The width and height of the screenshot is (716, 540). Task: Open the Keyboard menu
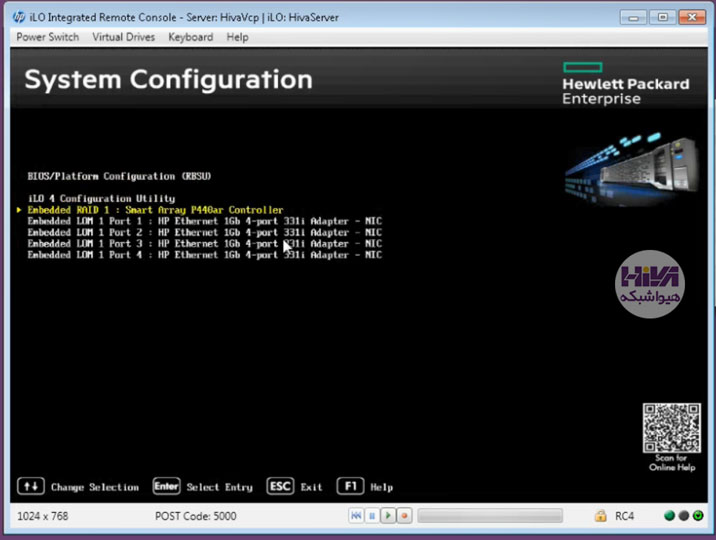pyautogui.click(x=190, y=37)
